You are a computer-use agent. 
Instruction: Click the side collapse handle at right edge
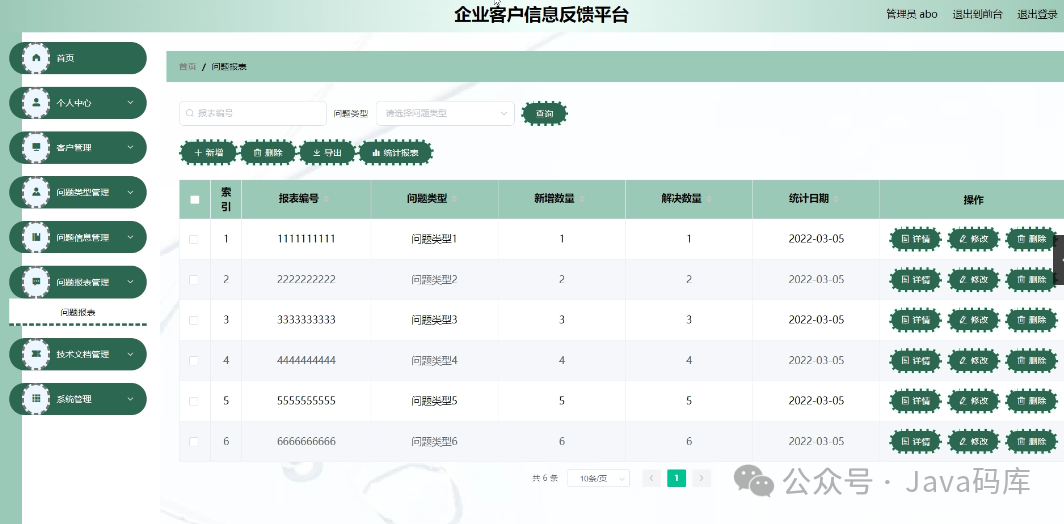[1059, 260]
